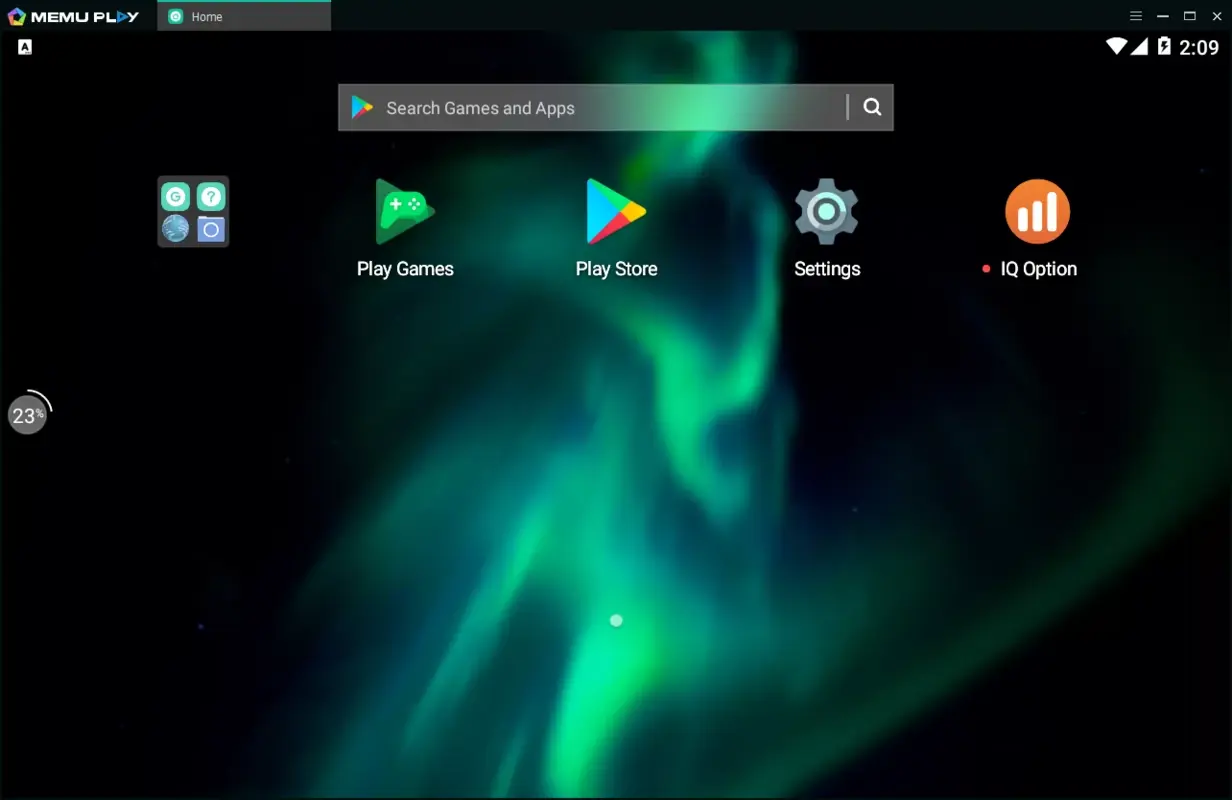Launch Play Games
1232x800 pixels.
pos(404,211)
